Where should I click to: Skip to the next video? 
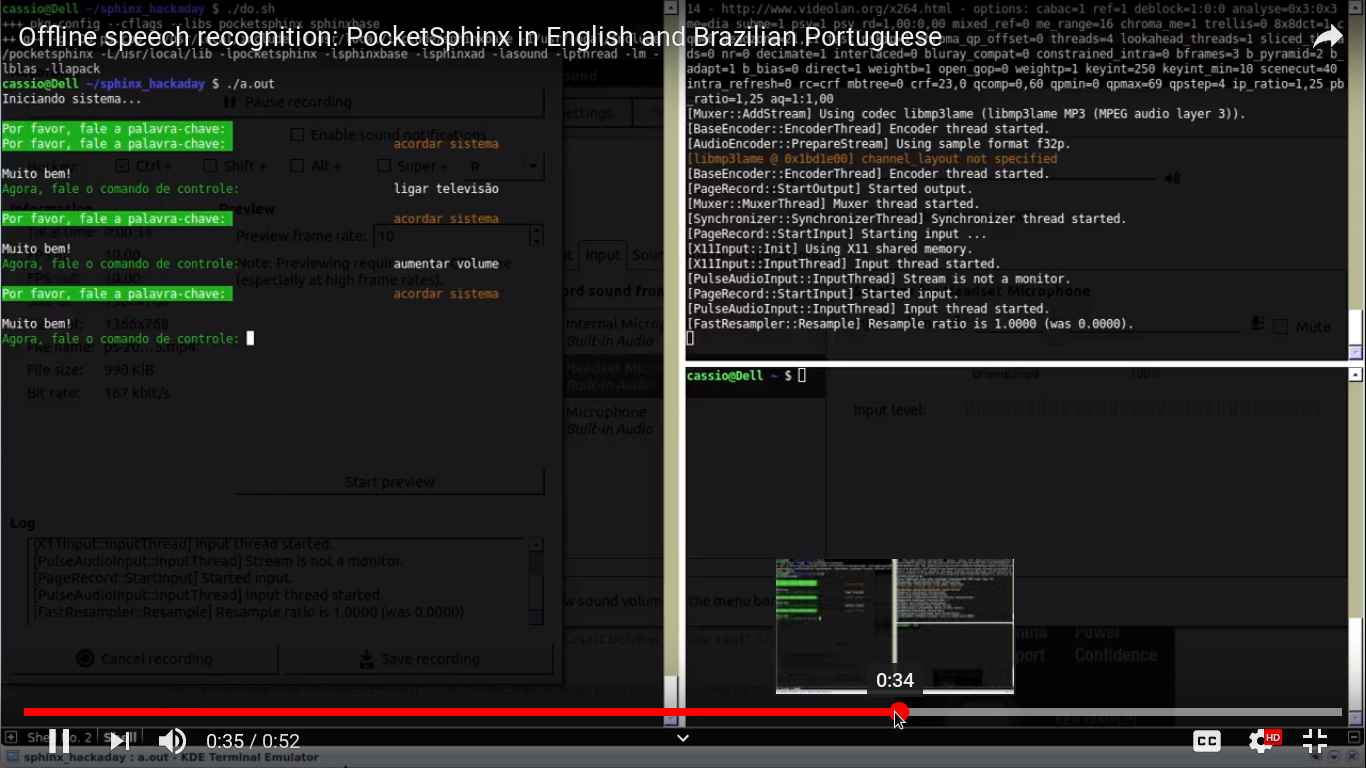click(119, 741)
